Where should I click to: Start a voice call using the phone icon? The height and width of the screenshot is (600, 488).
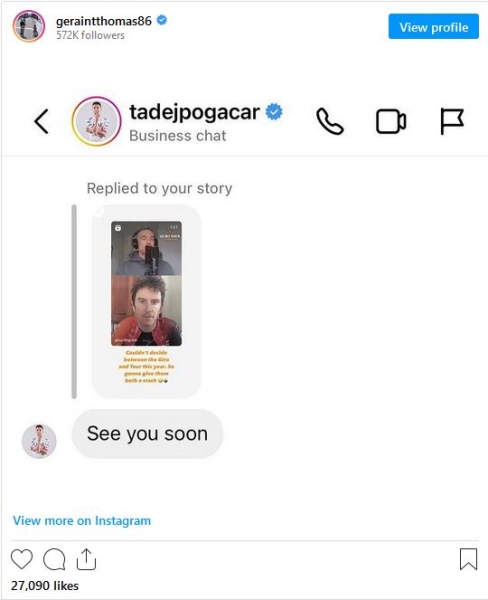click(330, 121)
